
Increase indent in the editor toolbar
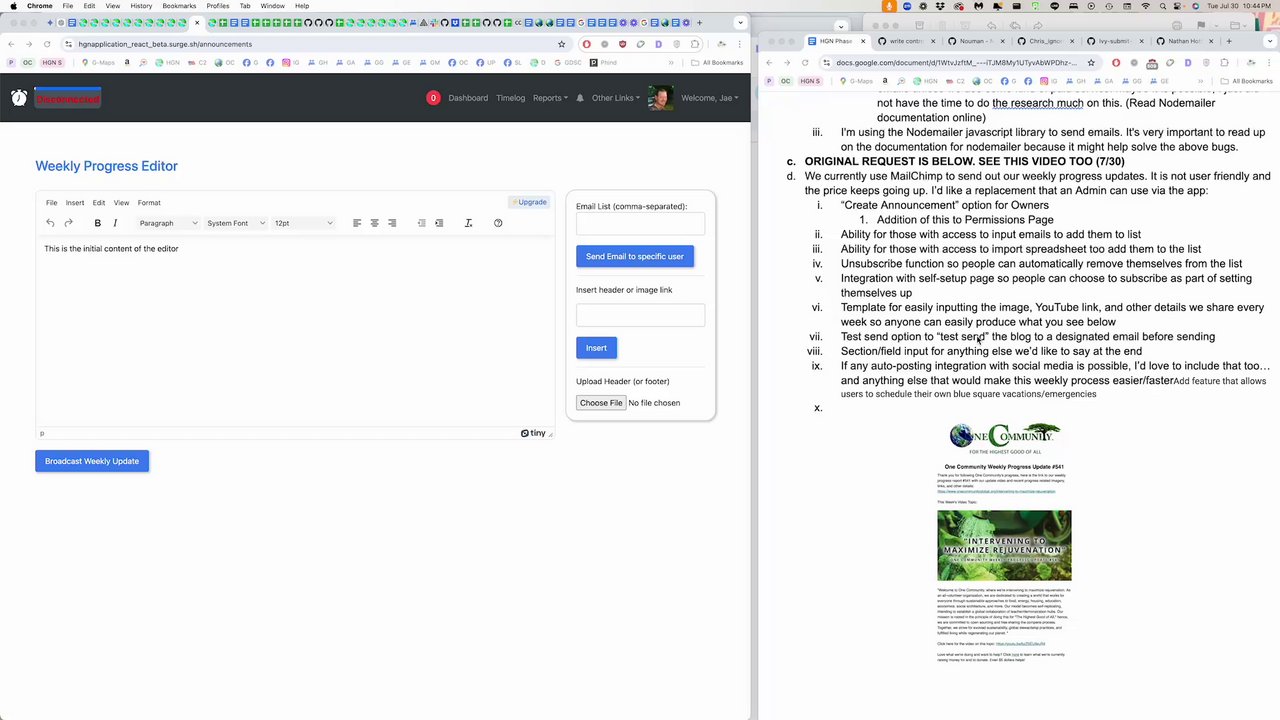coord(439,223)
